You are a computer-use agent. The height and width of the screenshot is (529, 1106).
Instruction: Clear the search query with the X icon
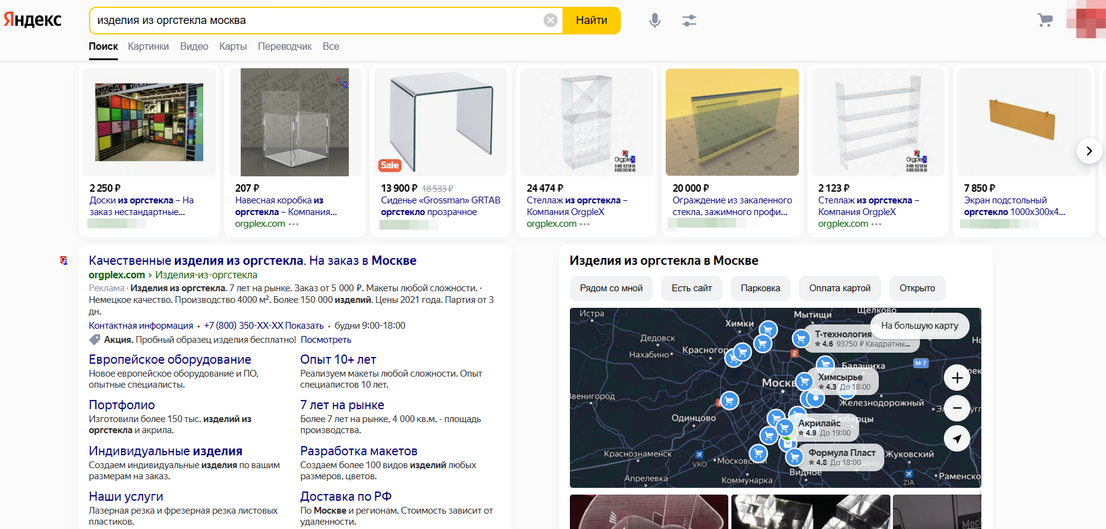point(550,20)
